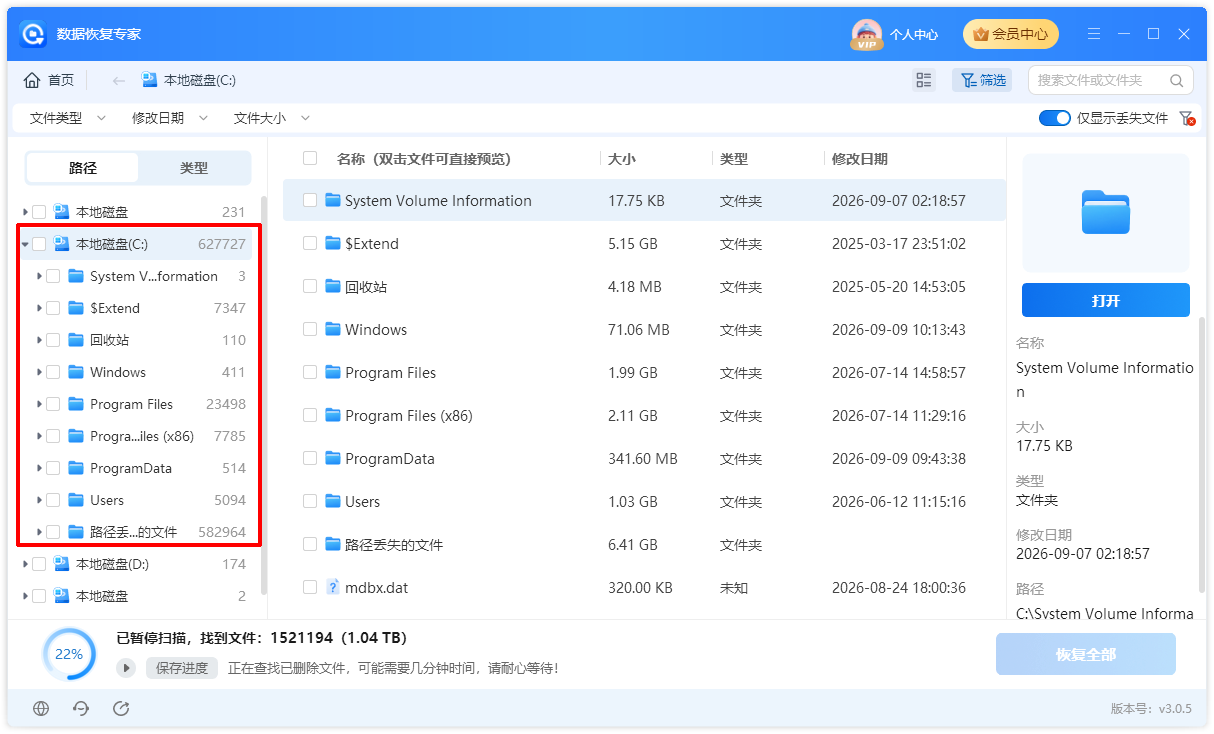
Task: Click the filter reset funnel icon
Action: (x=1187, y=118)
